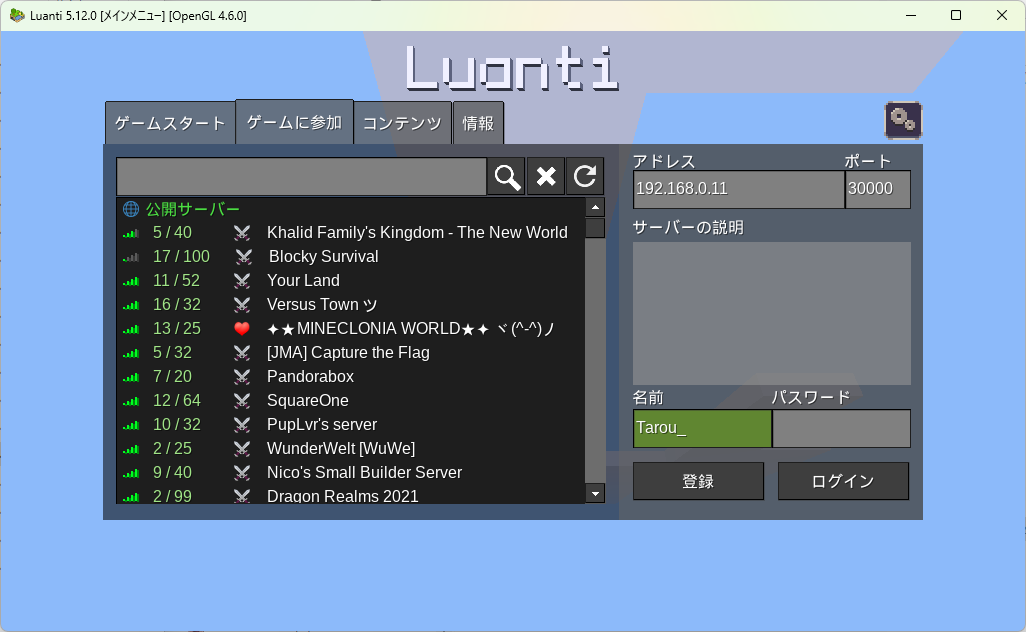Open the 情報 tab
1026x632 pixels.
click(478, 123)
